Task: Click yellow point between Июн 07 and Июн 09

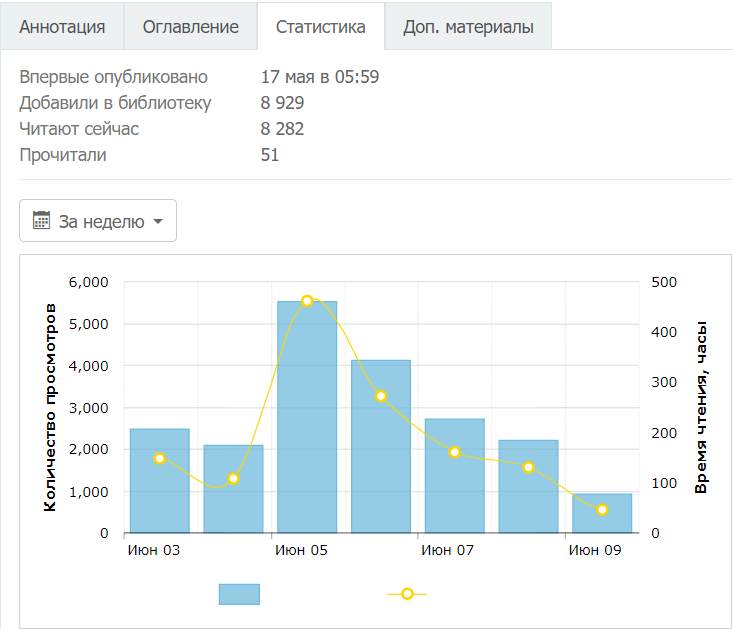Action: coord(529,467)
